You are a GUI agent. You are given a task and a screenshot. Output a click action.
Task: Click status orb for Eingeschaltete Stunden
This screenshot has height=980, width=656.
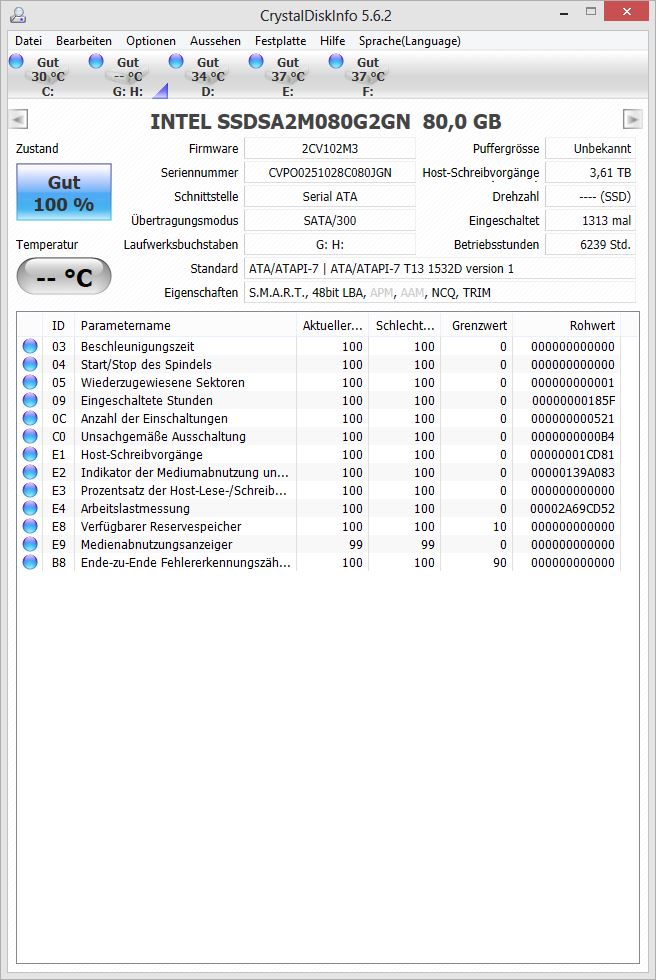pos(30,400)
